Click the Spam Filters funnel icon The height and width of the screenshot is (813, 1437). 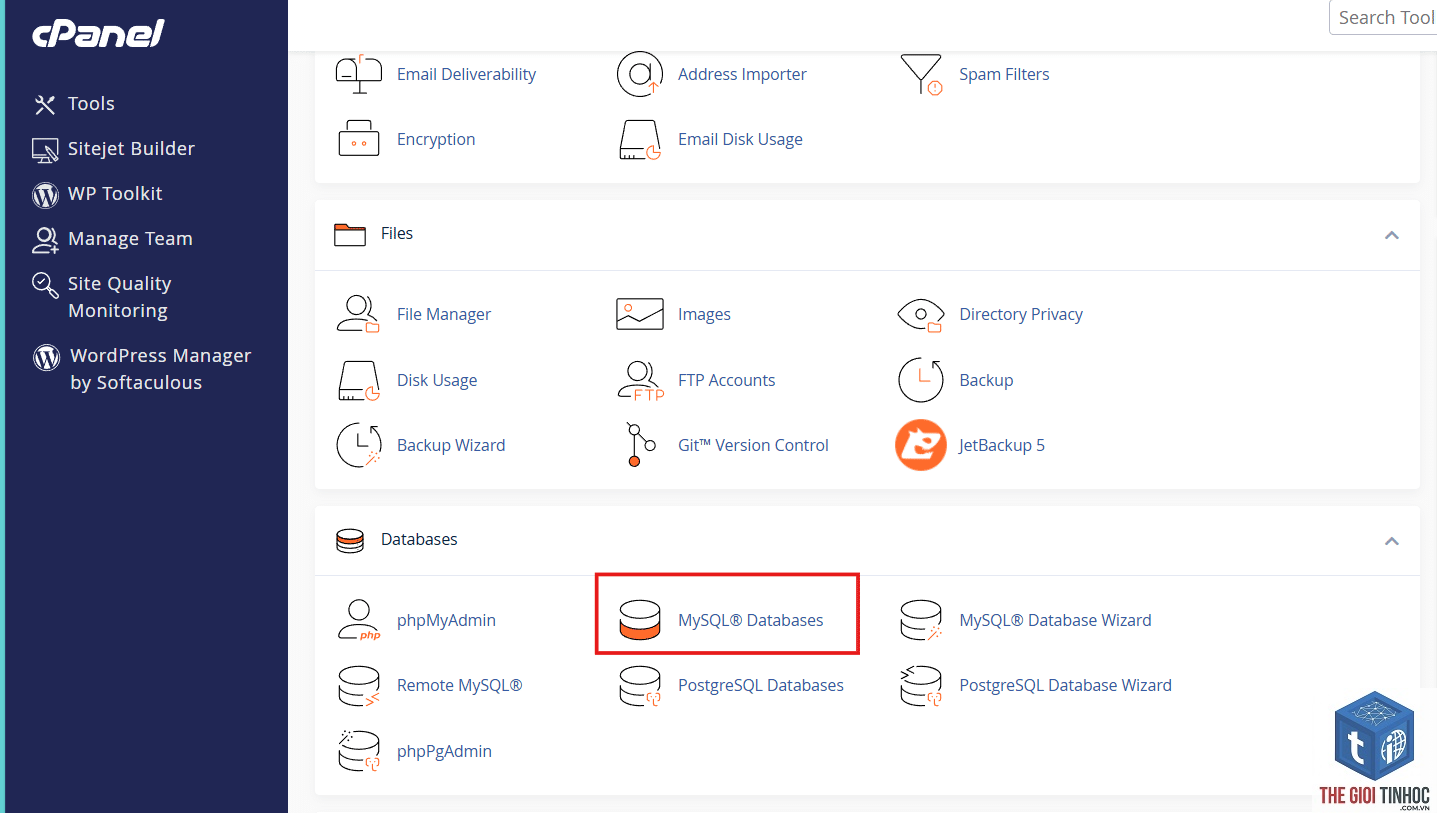[x=921, y=74]
